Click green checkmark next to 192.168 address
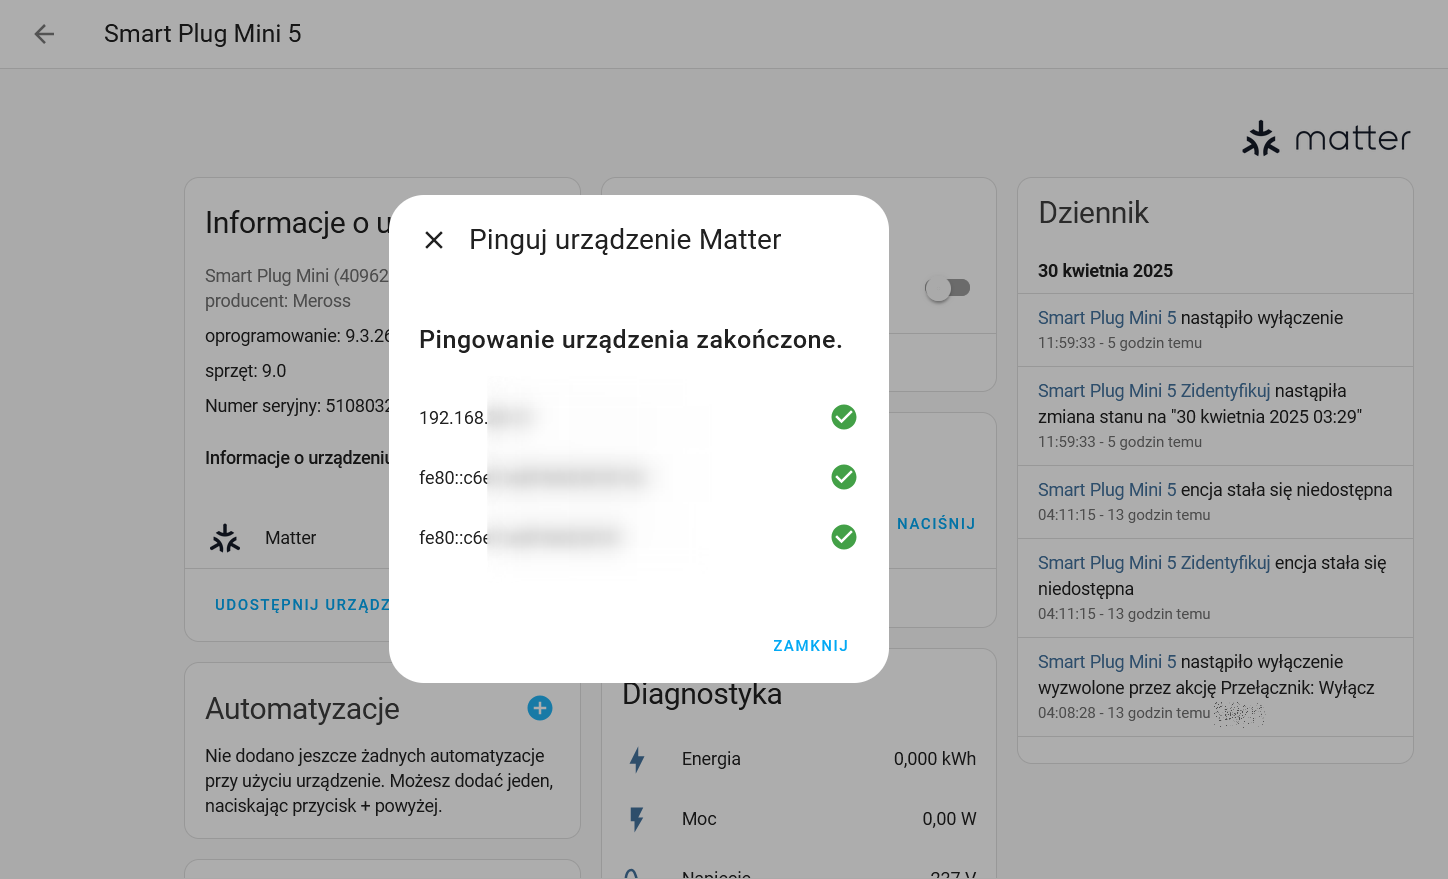Image resolution: width=1448 pixels, height=879 pixels. coord(844,417)
